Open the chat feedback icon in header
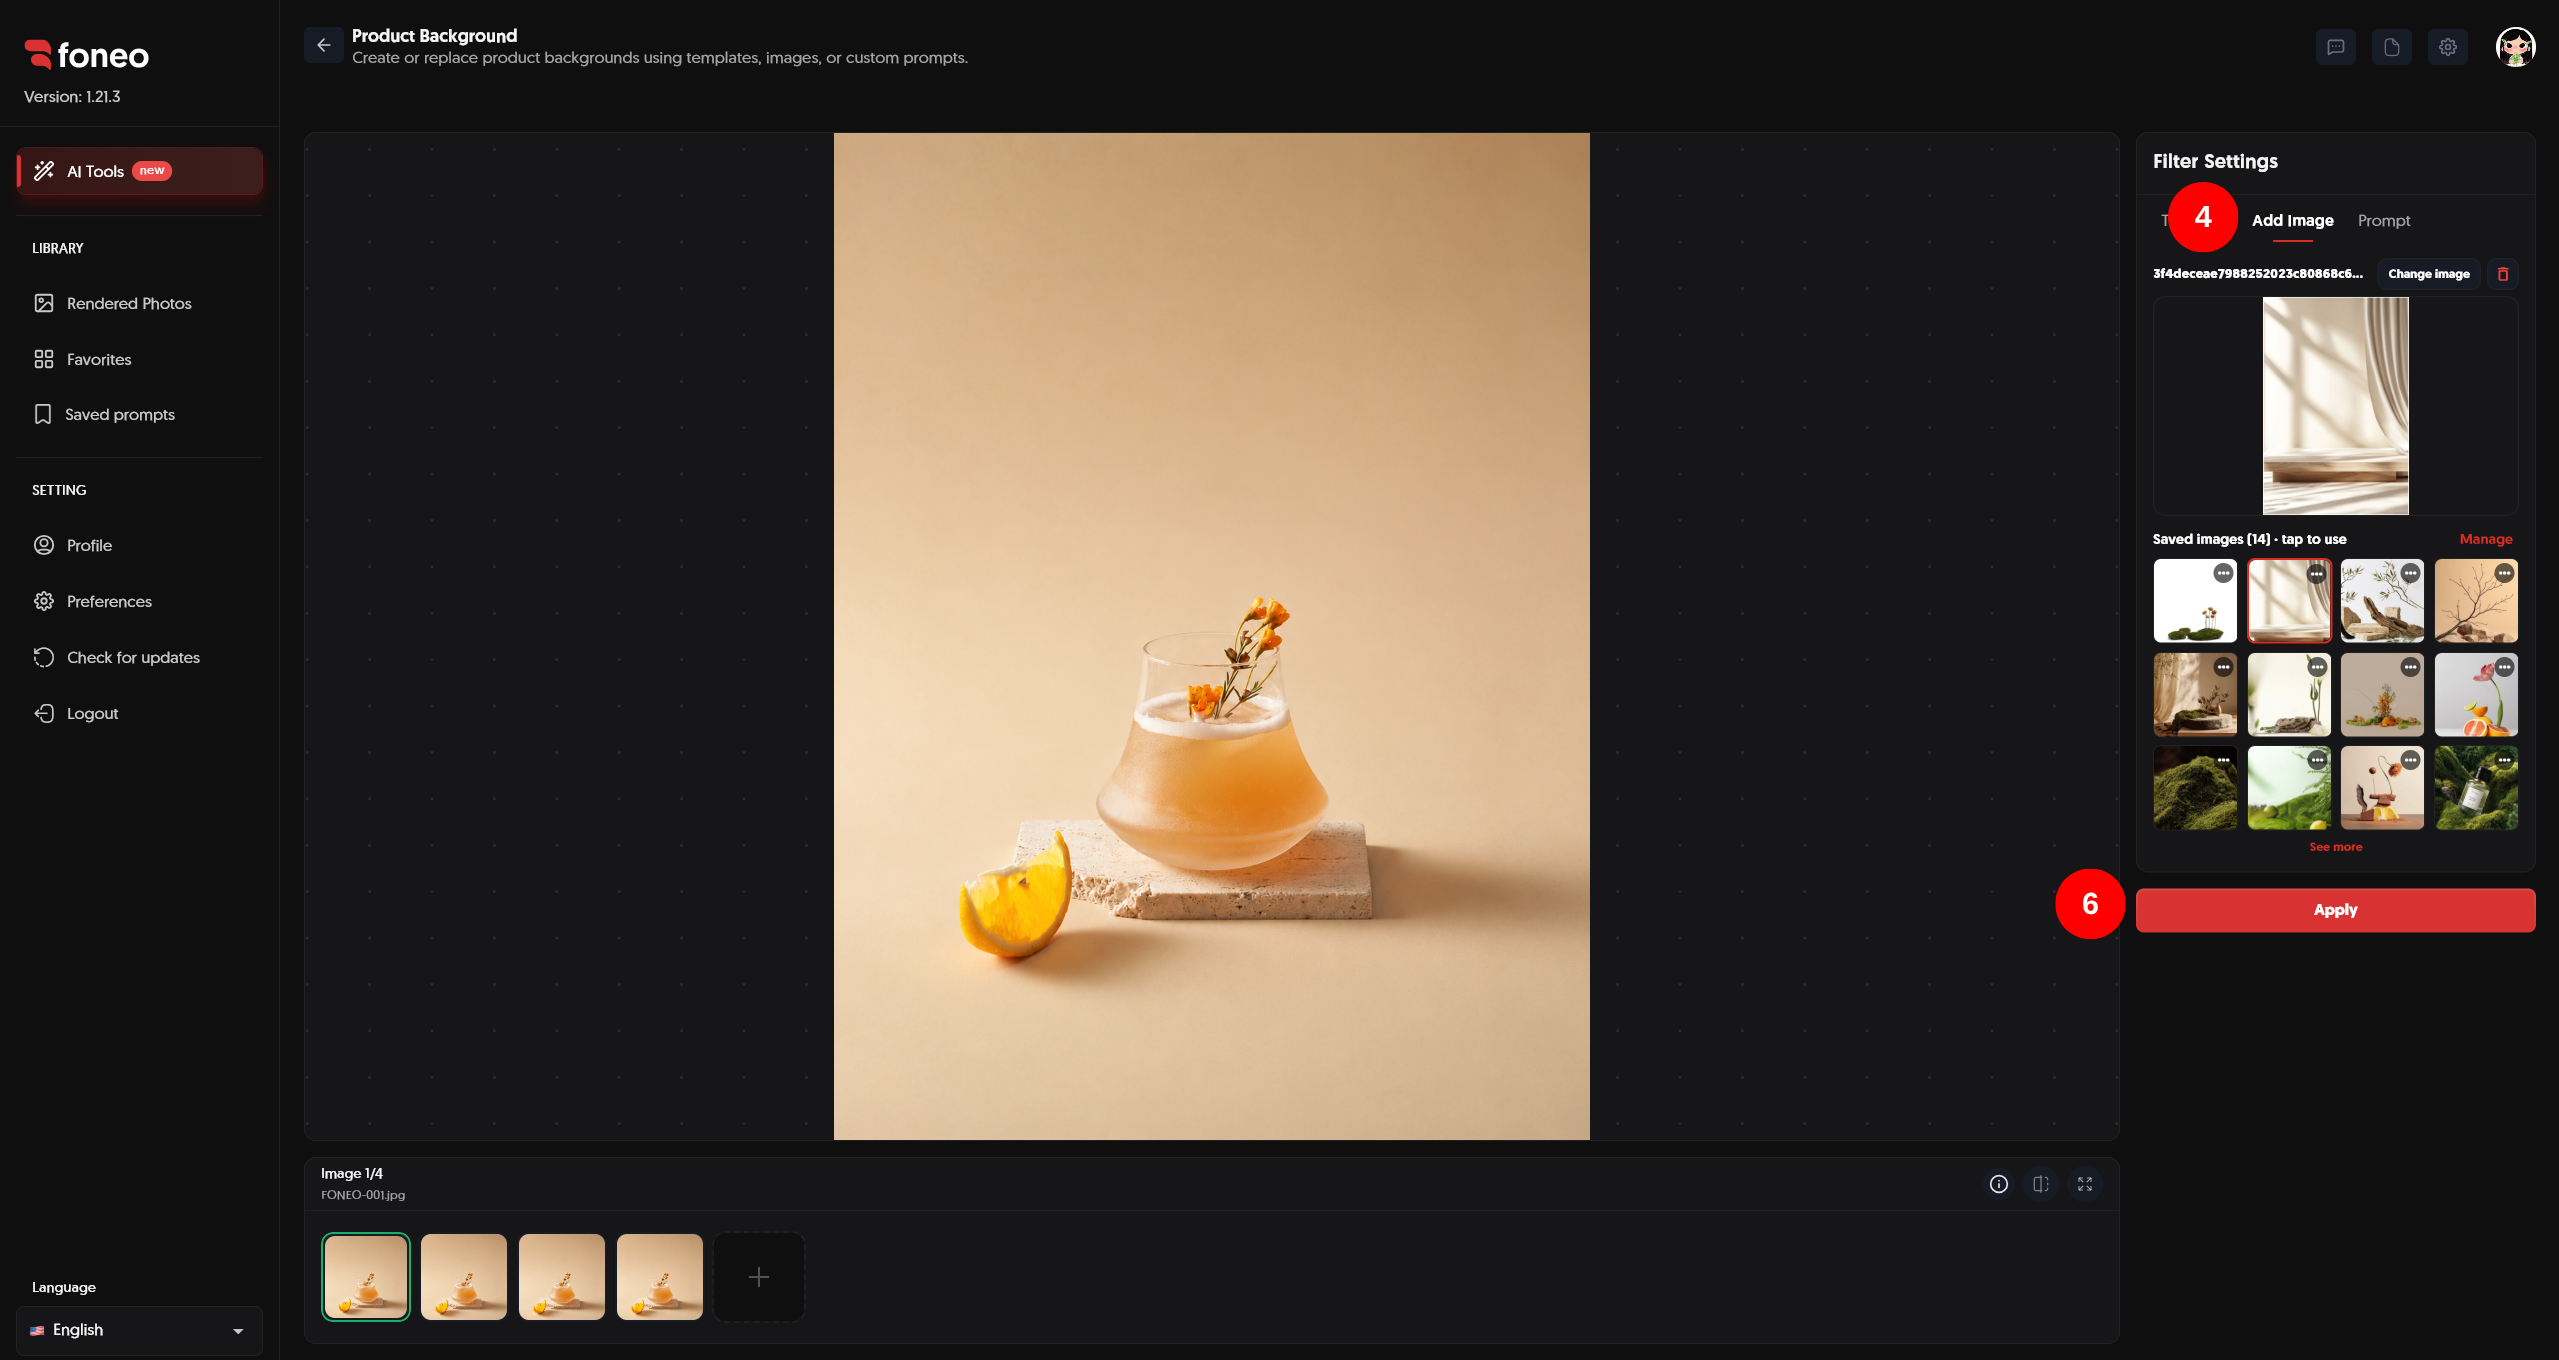This screenshot has height=1360, width=2559. [2335, 47]
